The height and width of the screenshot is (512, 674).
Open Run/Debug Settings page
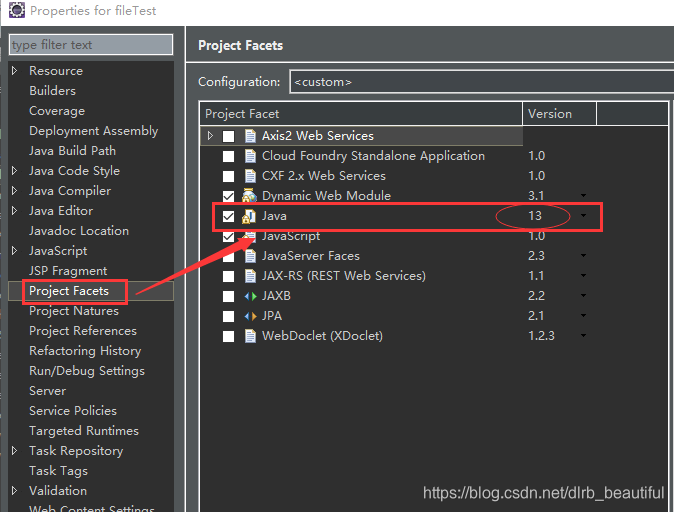tap(87, 371)
